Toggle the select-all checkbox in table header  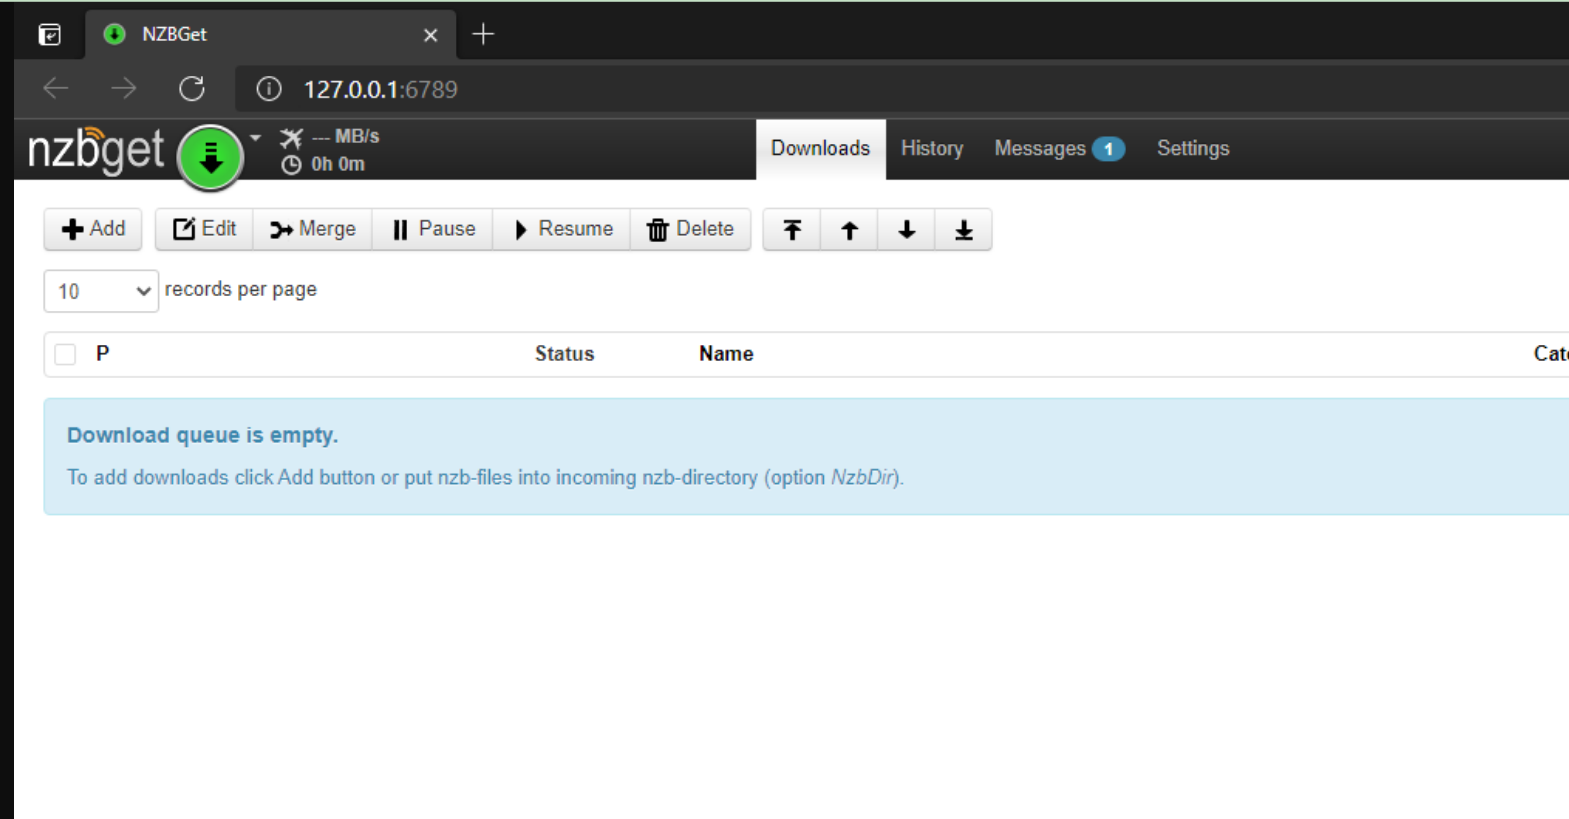tap(66, 354)
